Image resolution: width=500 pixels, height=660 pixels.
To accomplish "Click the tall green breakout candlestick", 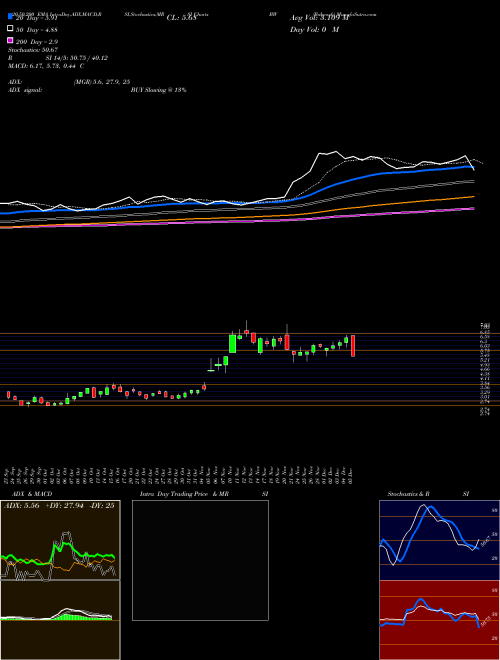I will [232, 344].
